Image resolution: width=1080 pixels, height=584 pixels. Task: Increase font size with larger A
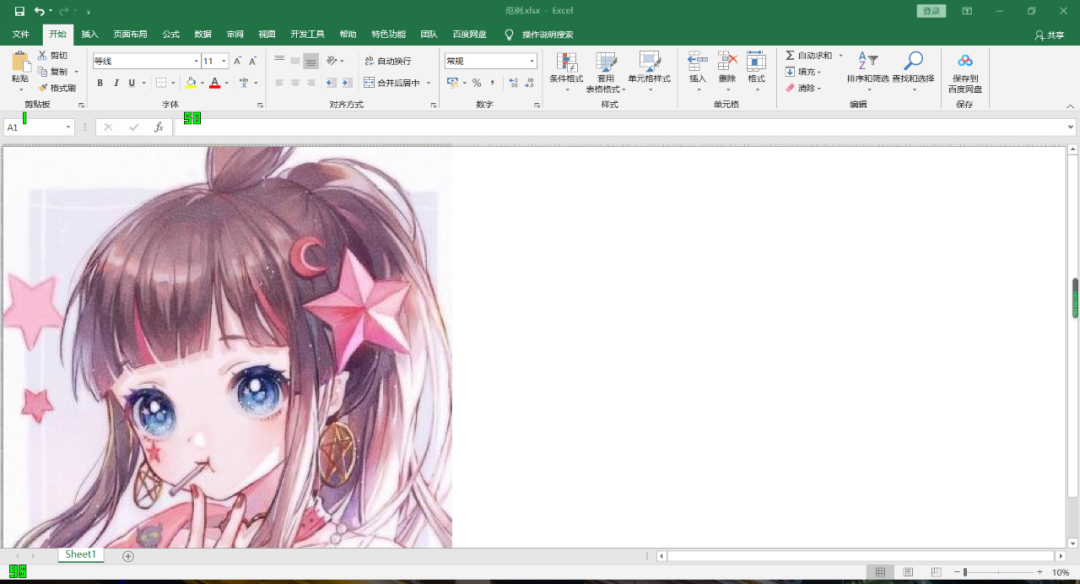(x=238, y=61)
